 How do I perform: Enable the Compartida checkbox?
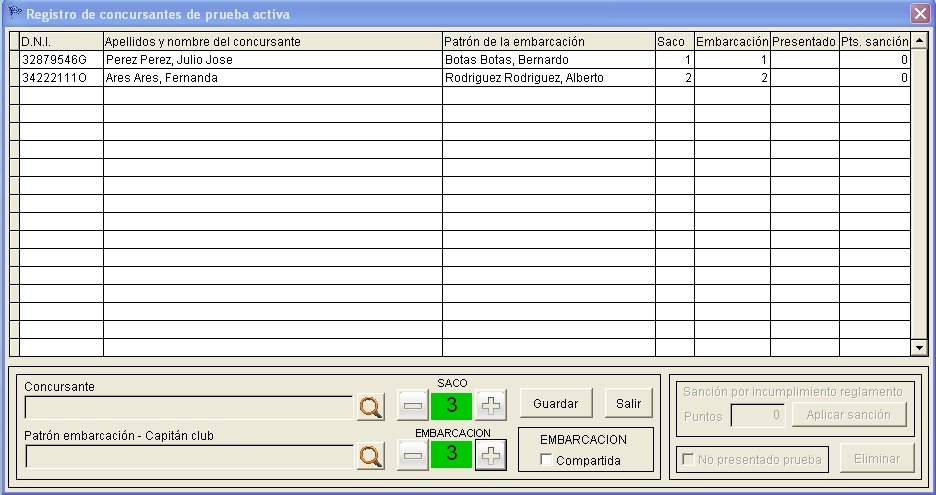546,461
